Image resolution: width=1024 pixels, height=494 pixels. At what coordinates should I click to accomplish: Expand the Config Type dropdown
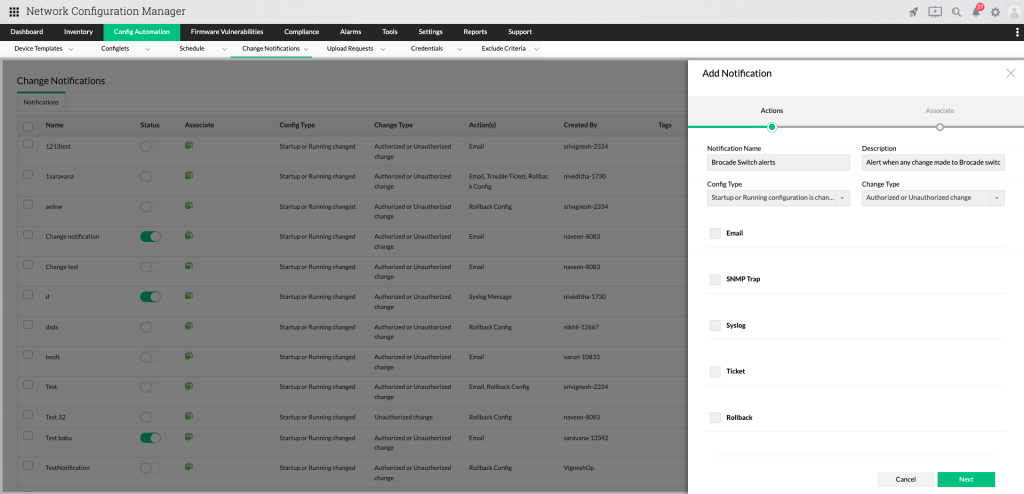coord(778,198)
